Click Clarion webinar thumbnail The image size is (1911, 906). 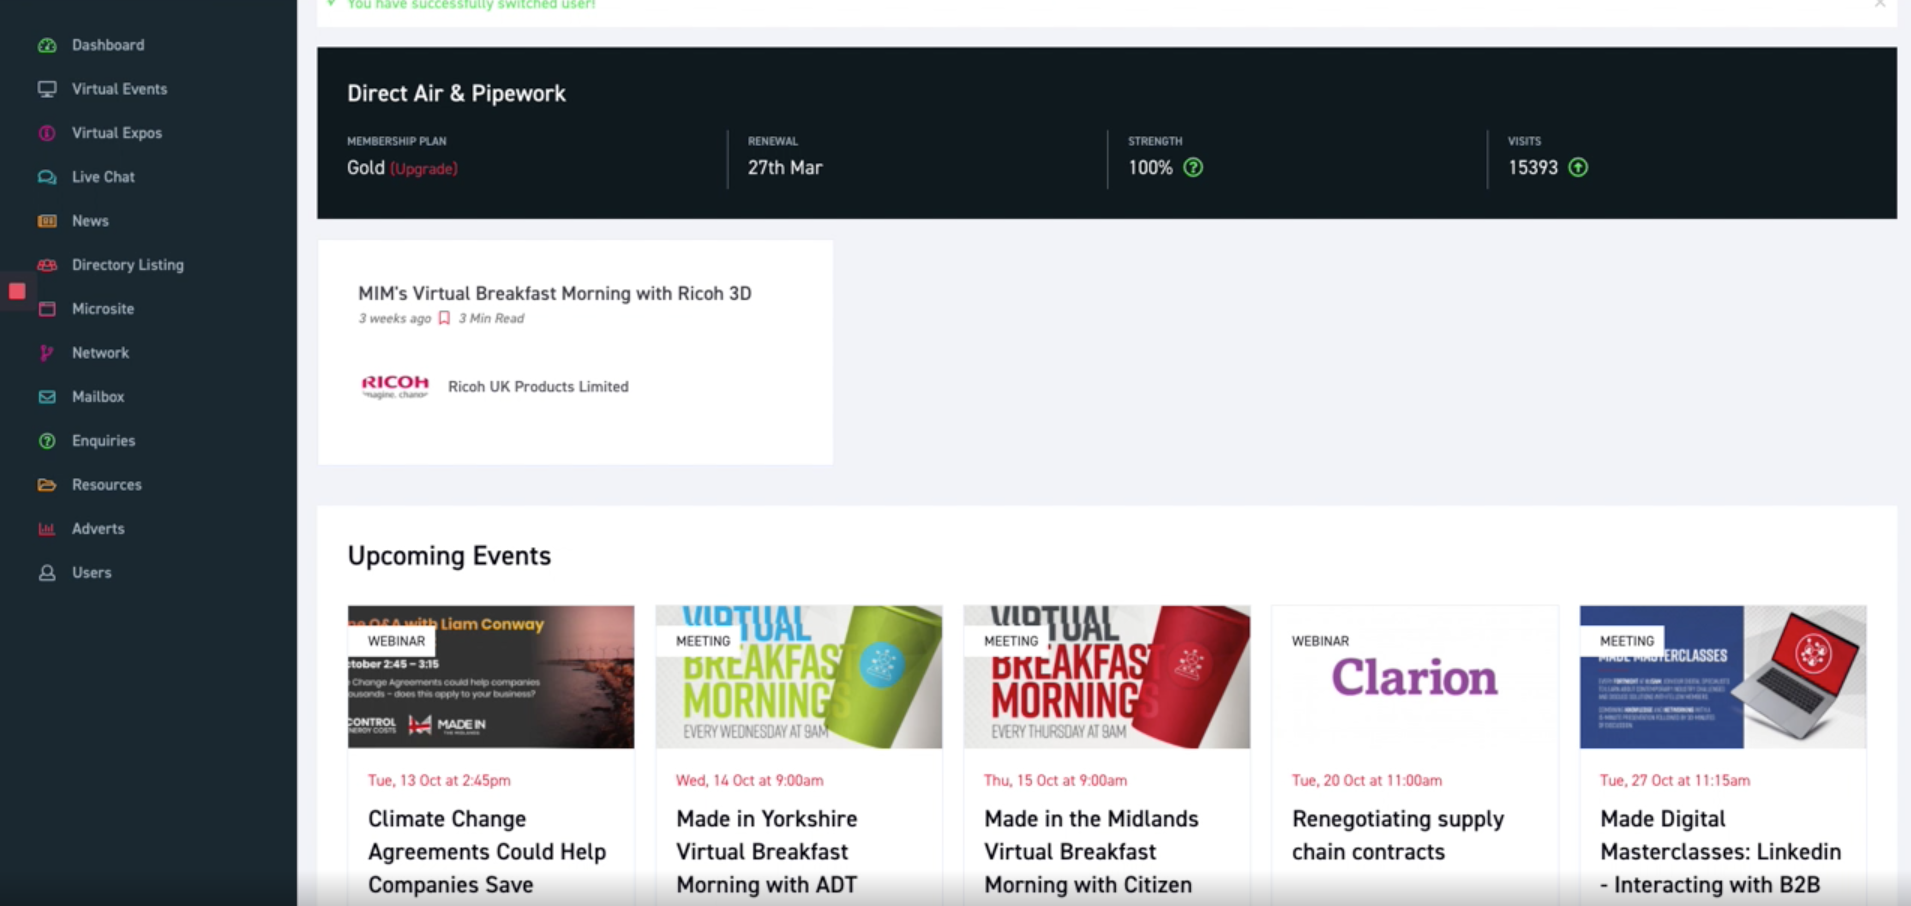[x=1415, y=677]
